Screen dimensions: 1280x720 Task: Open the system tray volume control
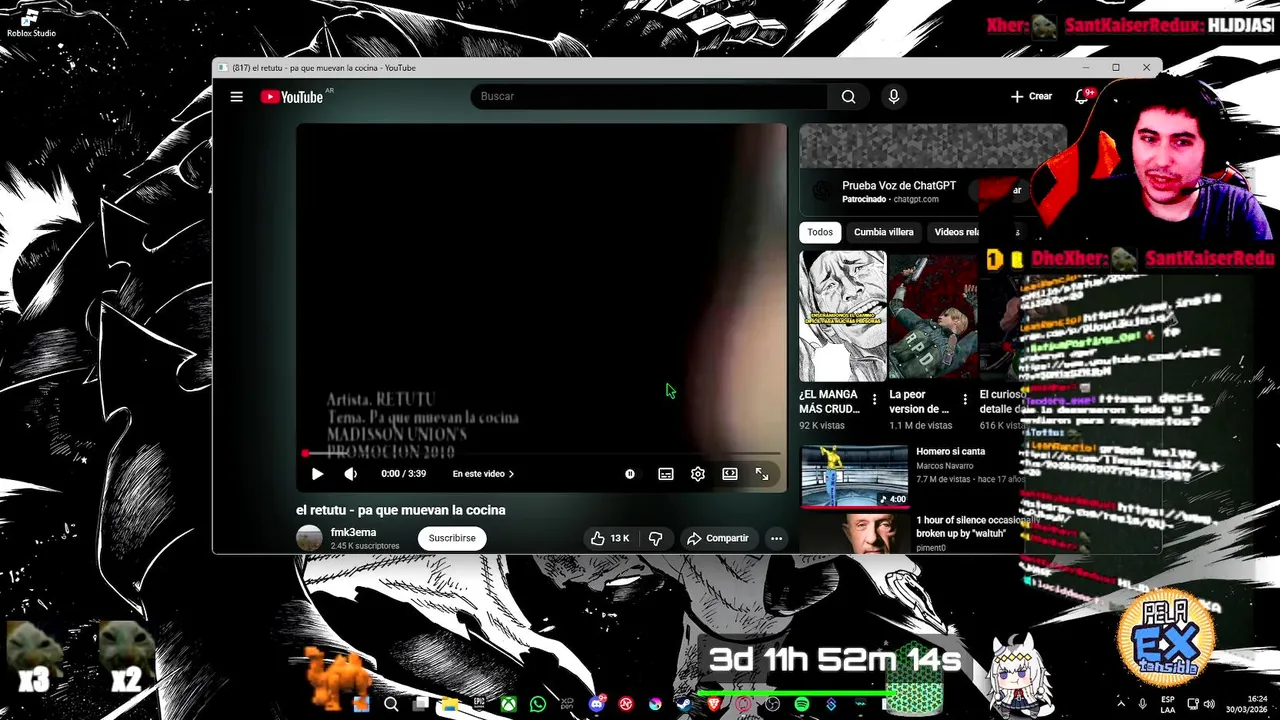pos(1210,704)
